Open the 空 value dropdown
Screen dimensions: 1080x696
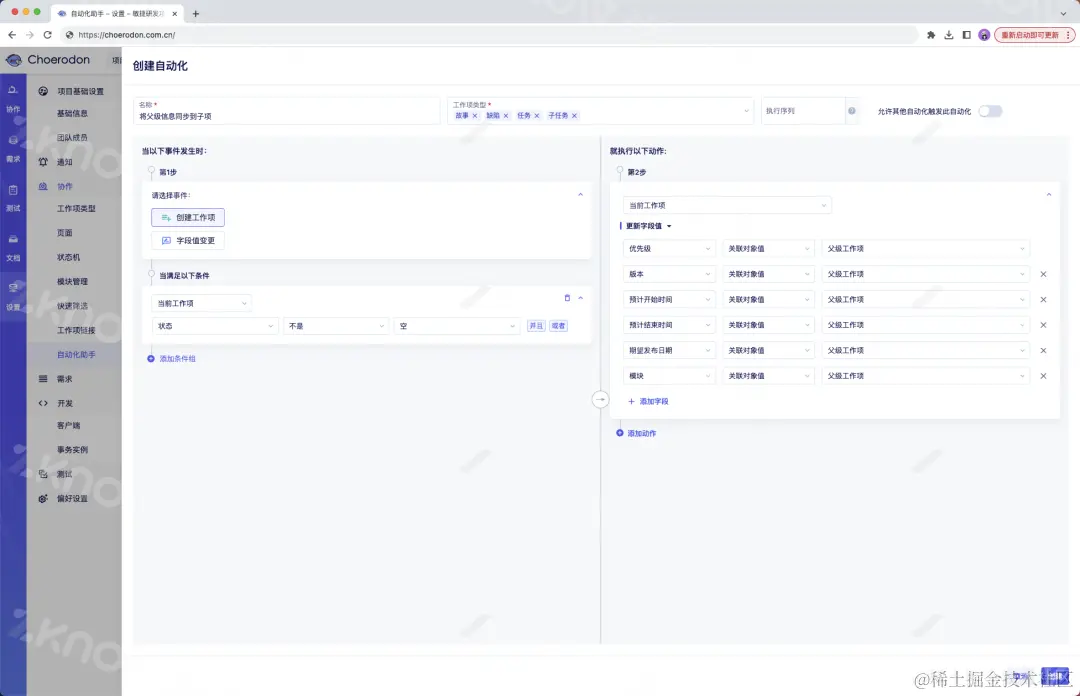pyautogui.click(x=457, y=326)
